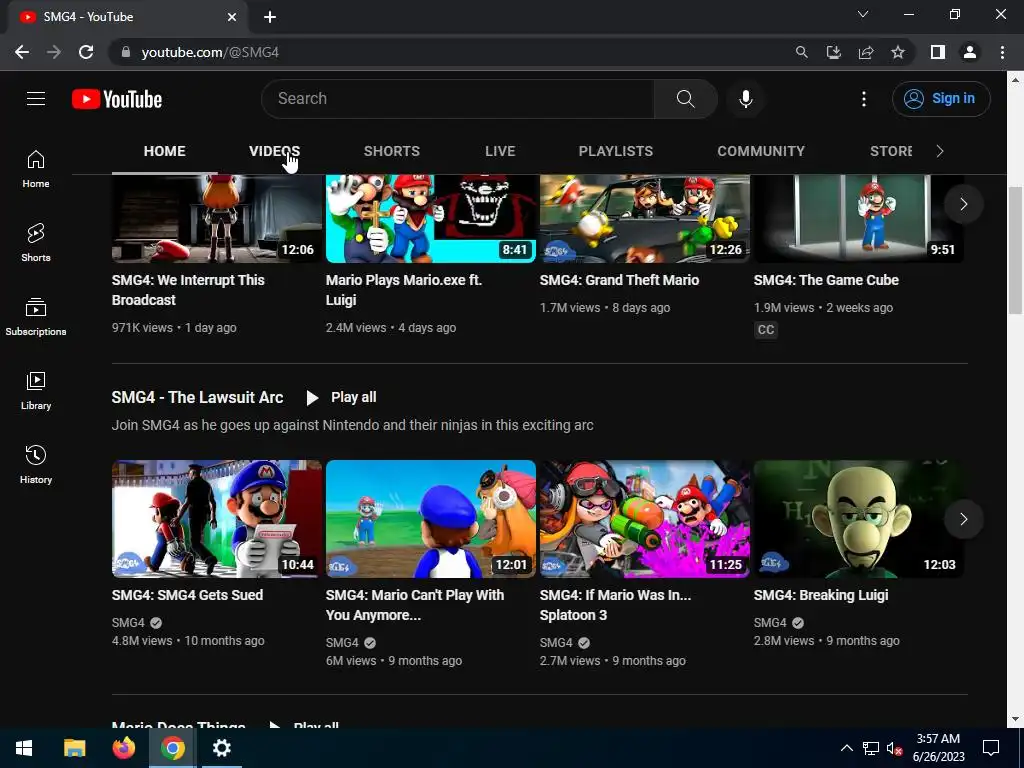The width and height of the screenshot is (1024, 768).
Task: Switch to the VIDEOS tab
Action: [274, 152]
